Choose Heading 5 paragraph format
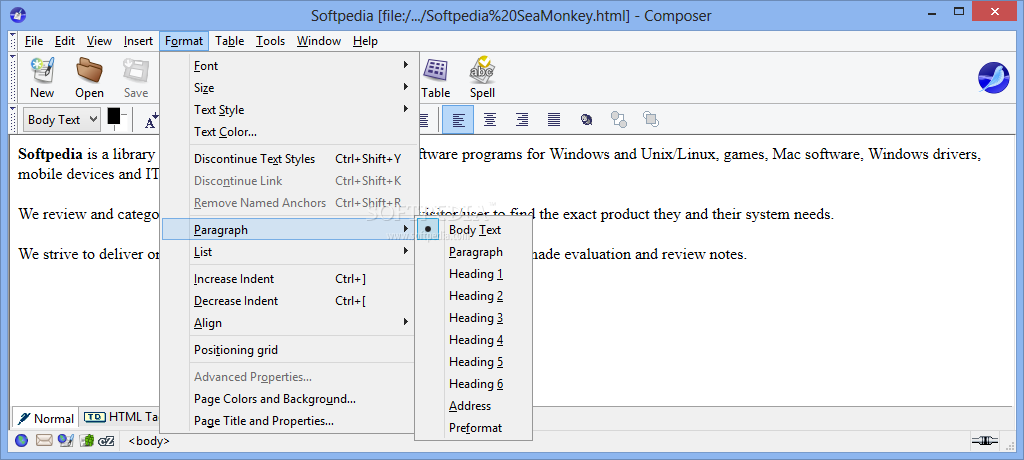The height and width of the screenshot is (460, 1024). pyautogui.click(x=475, y=362)
